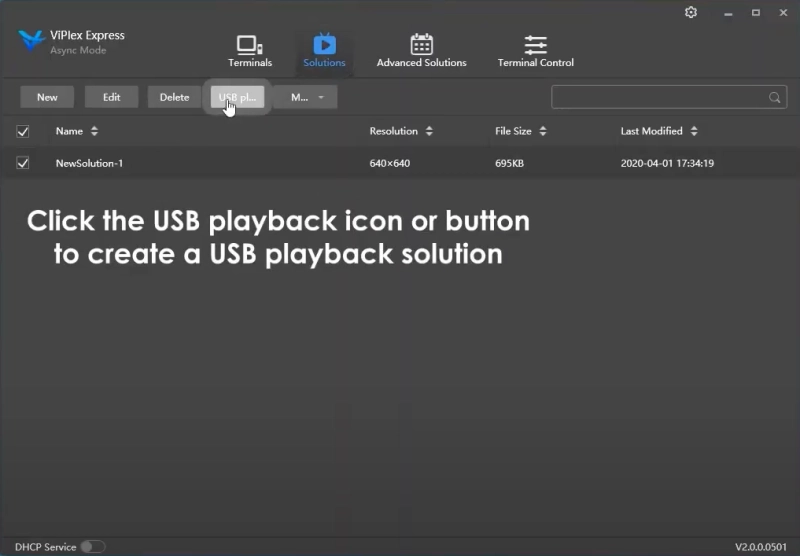Click the search magnifier icon
800x556 pixels.
coord(774,98)
